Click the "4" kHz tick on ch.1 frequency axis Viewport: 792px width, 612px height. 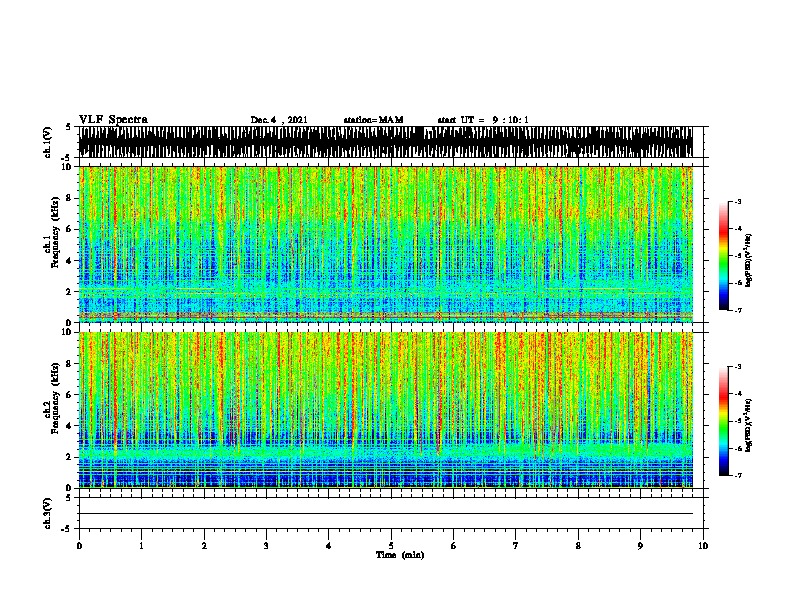(69, 261)
